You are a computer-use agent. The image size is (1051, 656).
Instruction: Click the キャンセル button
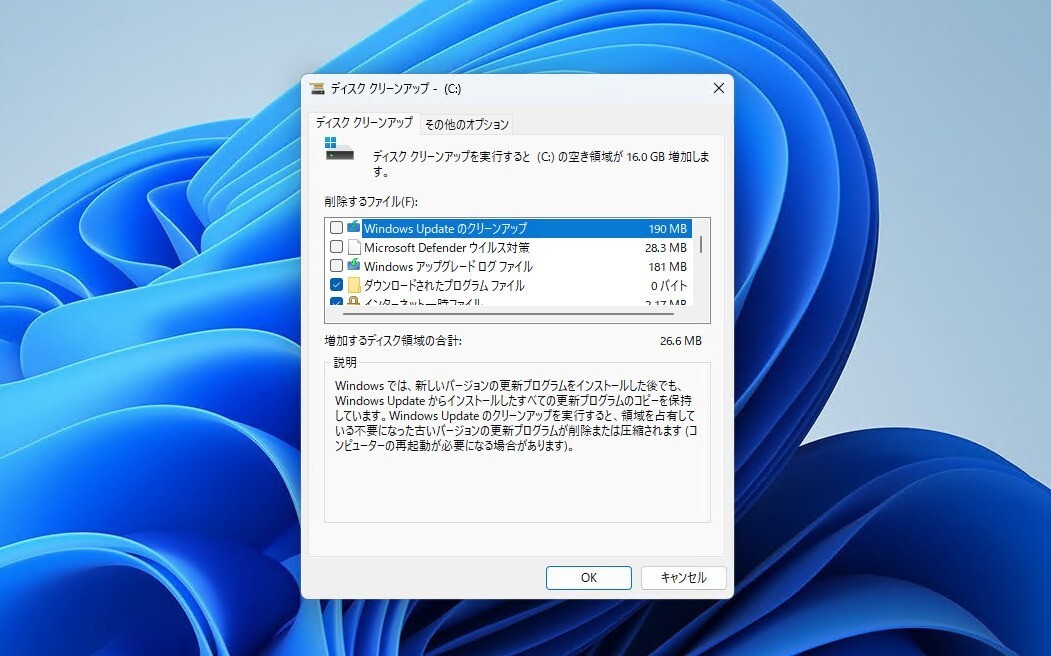point(683,578)
